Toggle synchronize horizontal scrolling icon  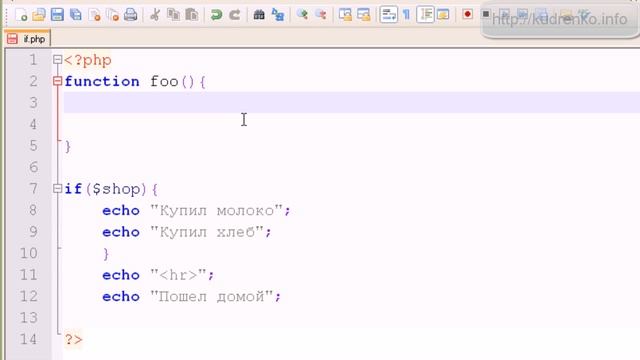(363, 15)
